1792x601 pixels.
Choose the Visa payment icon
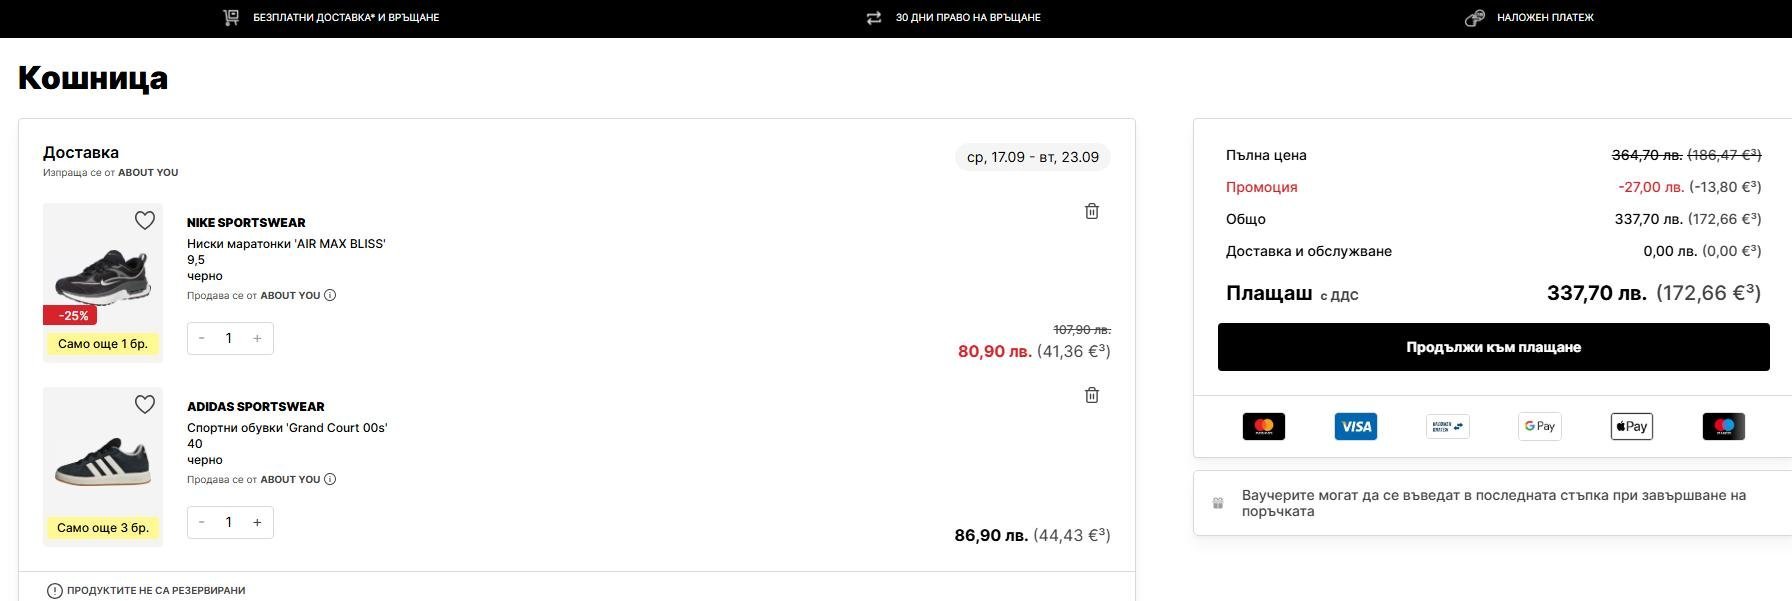(1356, 427)
